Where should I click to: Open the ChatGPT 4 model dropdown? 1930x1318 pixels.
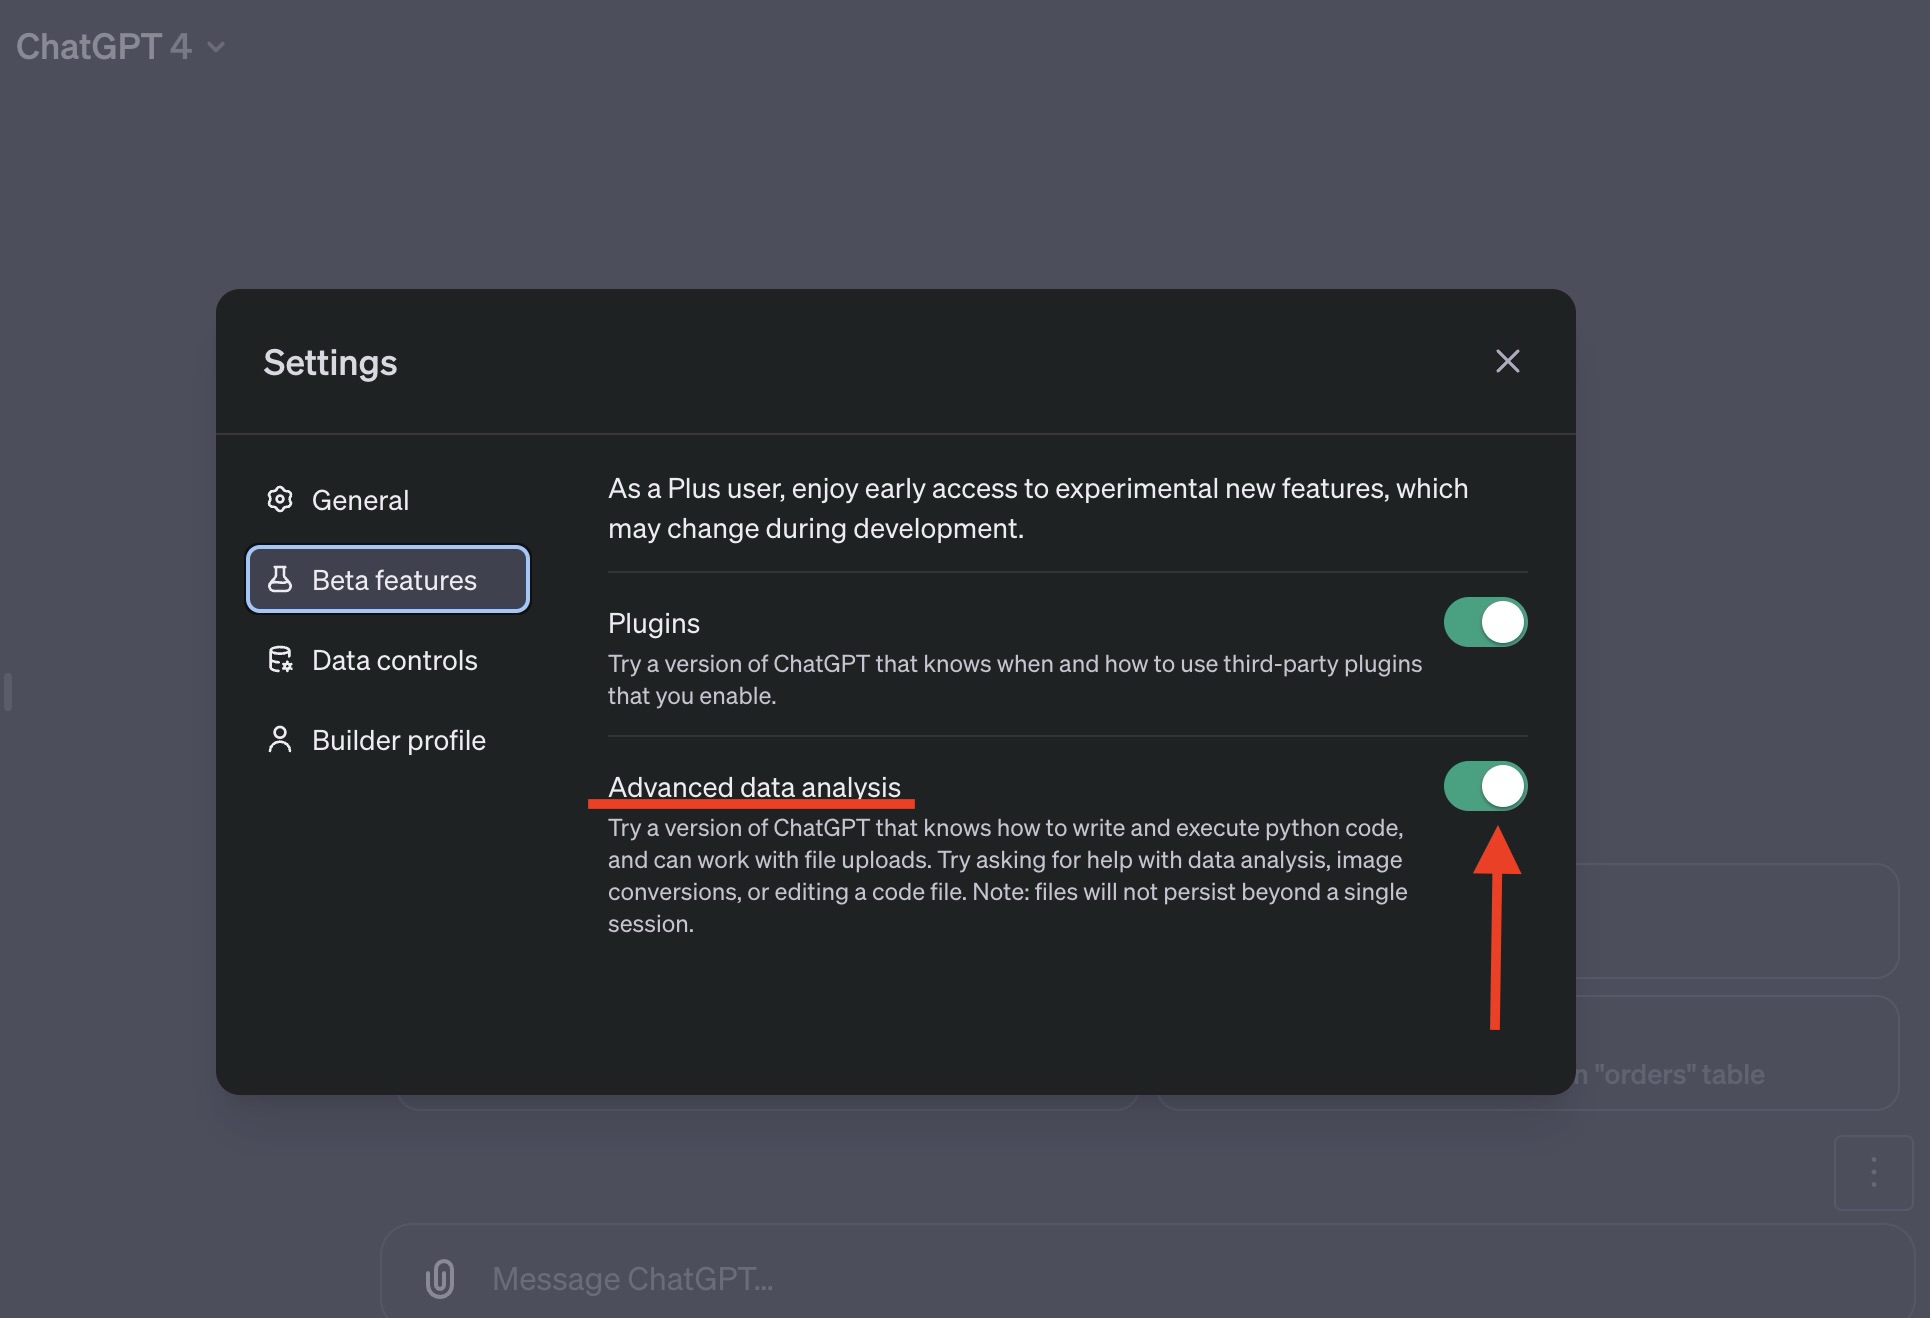point(104,47)
